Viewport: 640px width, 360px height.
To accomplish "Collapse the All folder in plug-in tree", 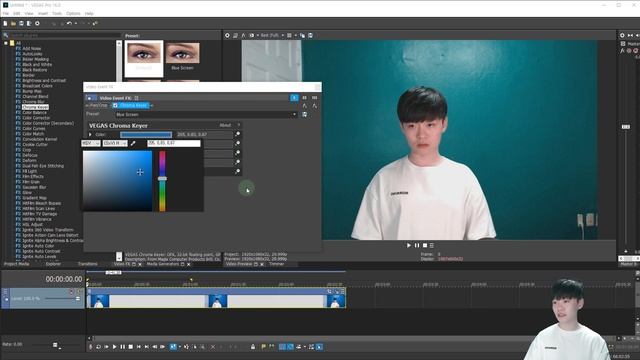I will (6, 43).
